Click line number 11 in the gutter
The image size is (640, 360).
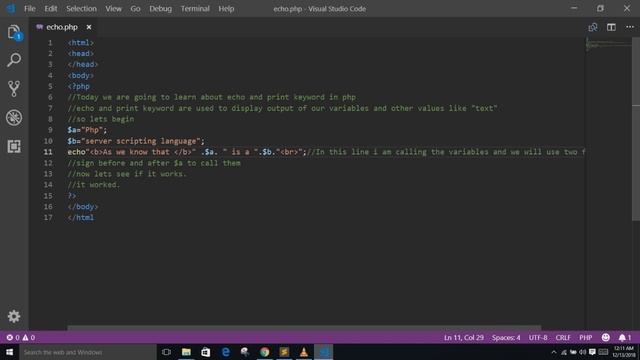[48, 152]
